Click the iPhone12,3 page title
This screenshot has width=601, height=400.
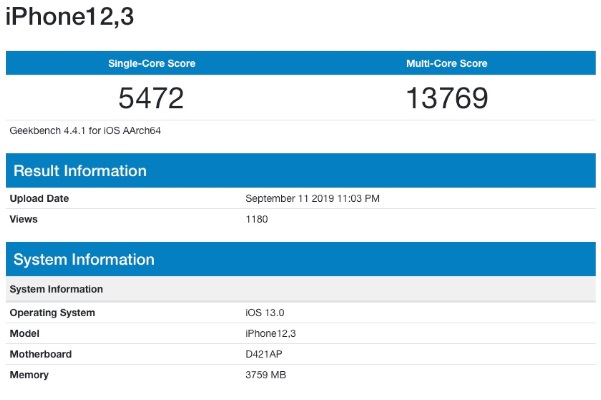point(70,16)
